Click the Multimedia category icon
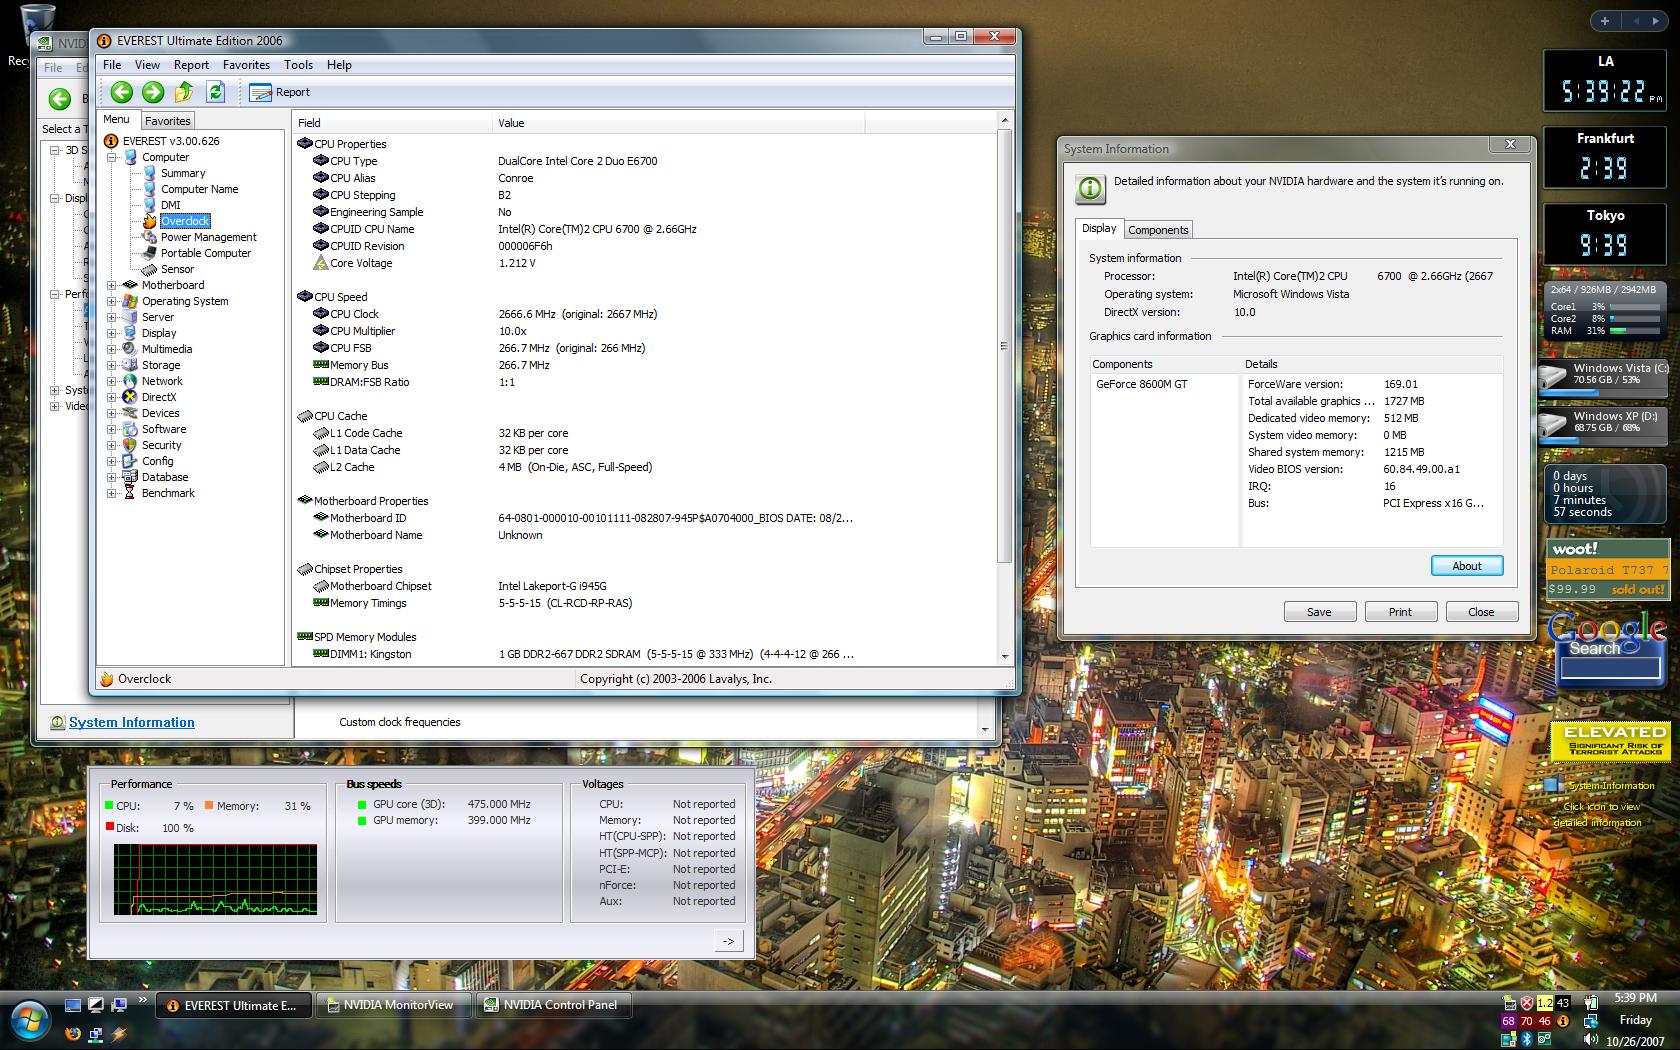Viewport: 1680px width, 1050px height. point(130,349)
